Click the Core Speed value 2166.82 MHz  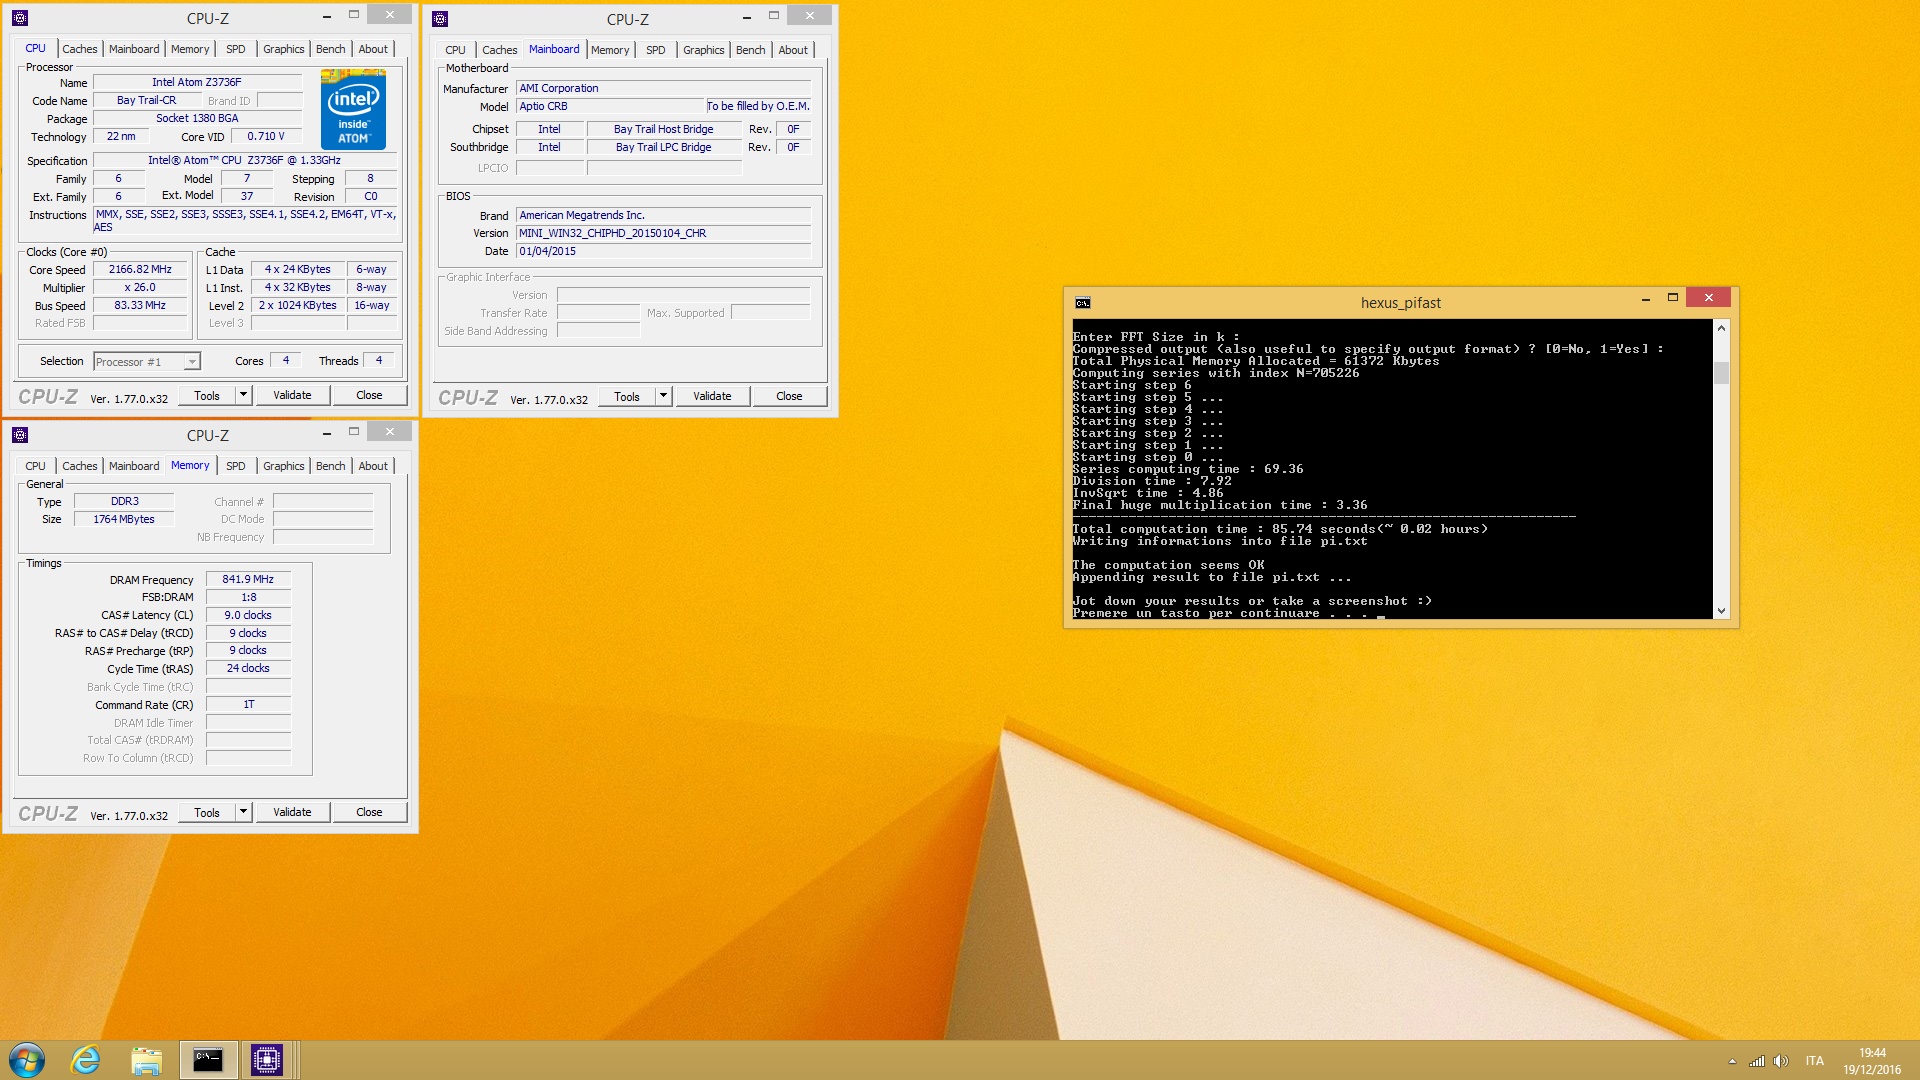click(140, 269)
